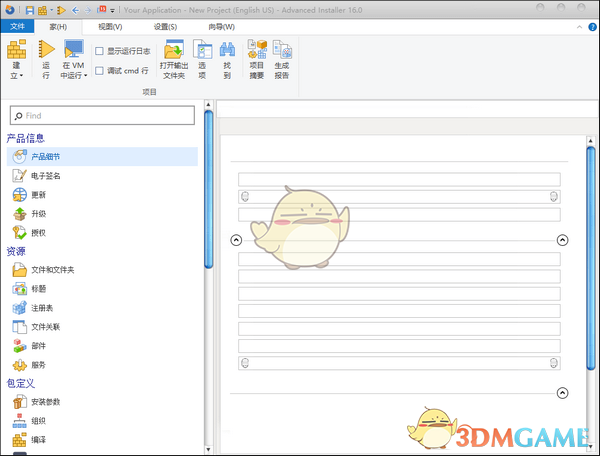Collapse the ribbon with the chevron

coord(579,27)
